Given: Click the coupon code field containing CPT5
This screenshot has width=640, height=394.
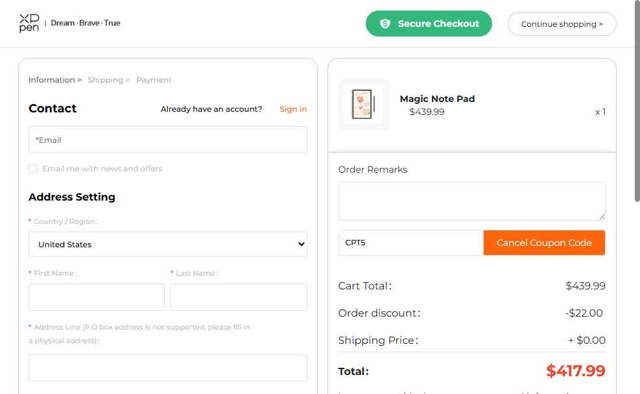Looking at the screenshot, I should (411, 243).
